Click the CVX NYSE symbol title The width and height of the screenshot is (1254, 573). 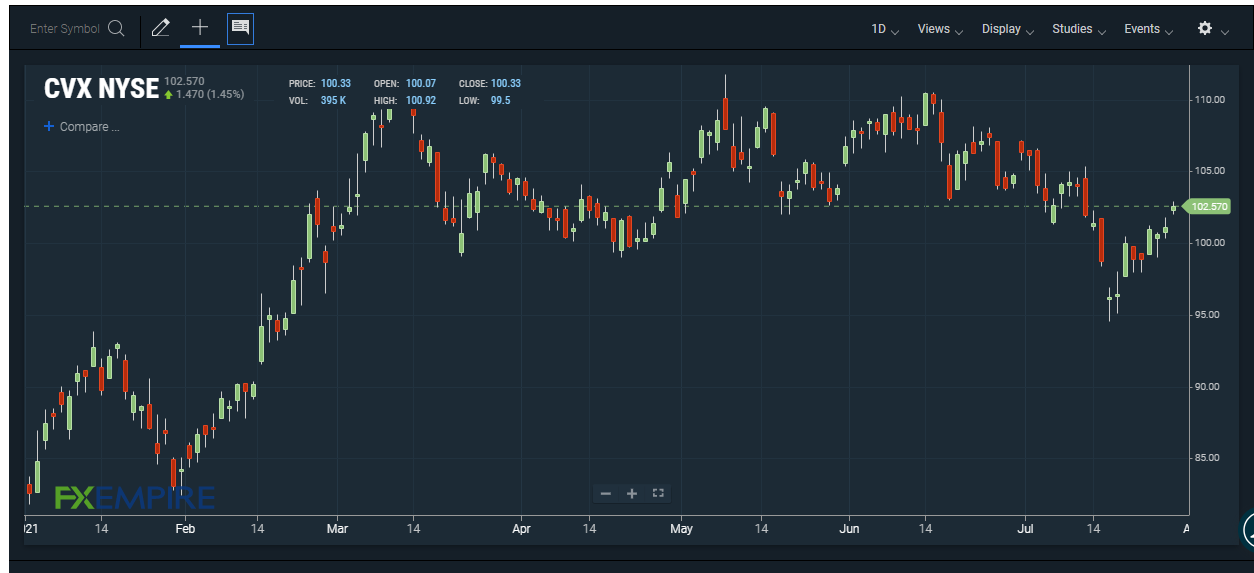pos(101,89)
